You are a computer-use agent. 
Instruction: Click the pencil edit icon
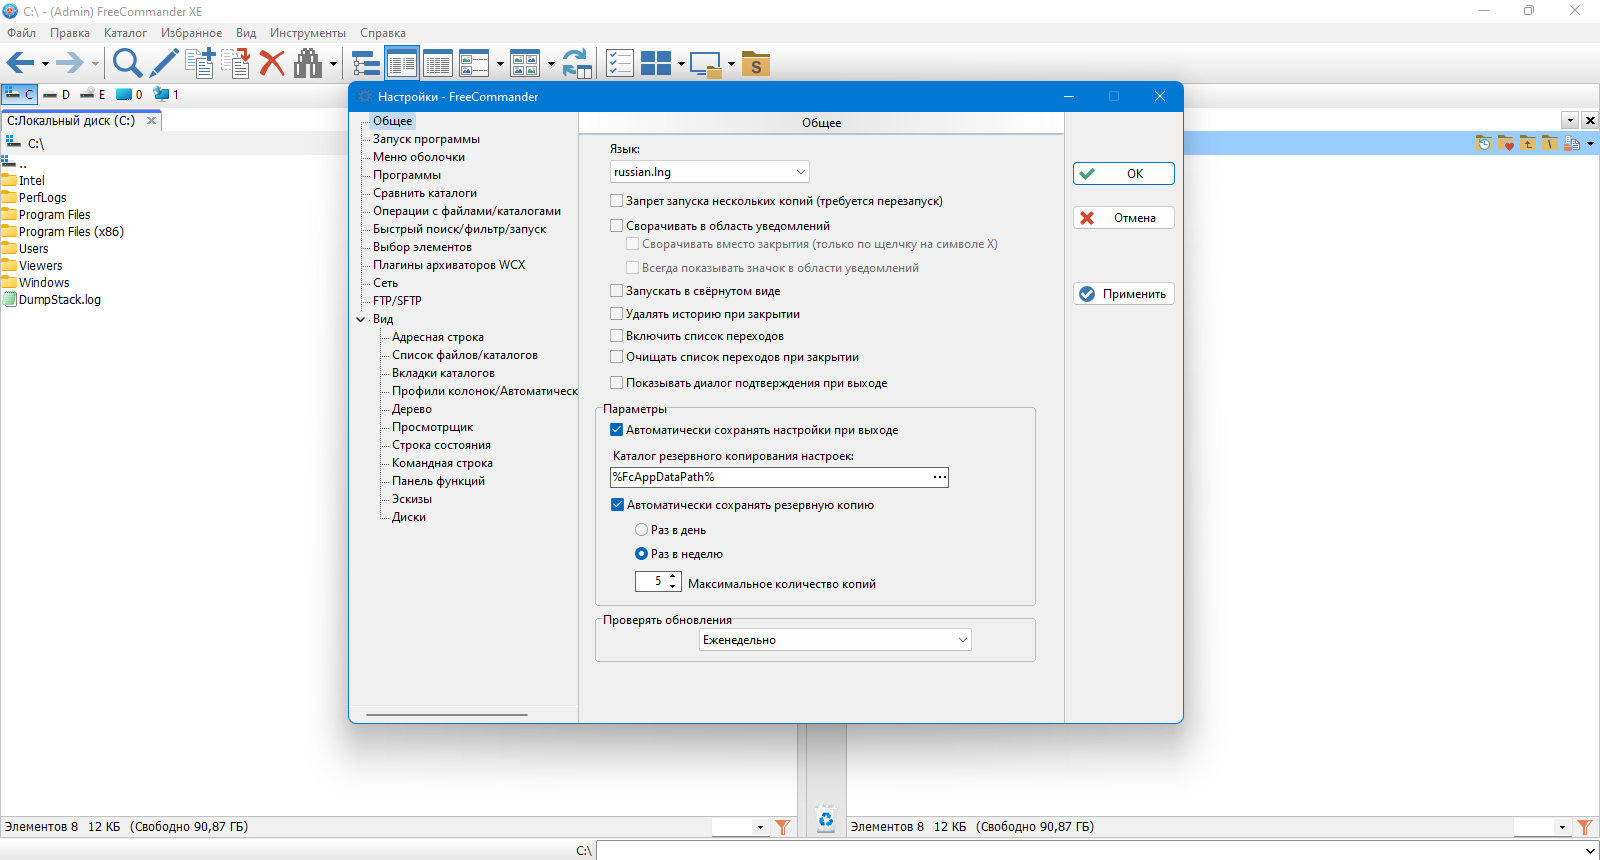(164, 64)
